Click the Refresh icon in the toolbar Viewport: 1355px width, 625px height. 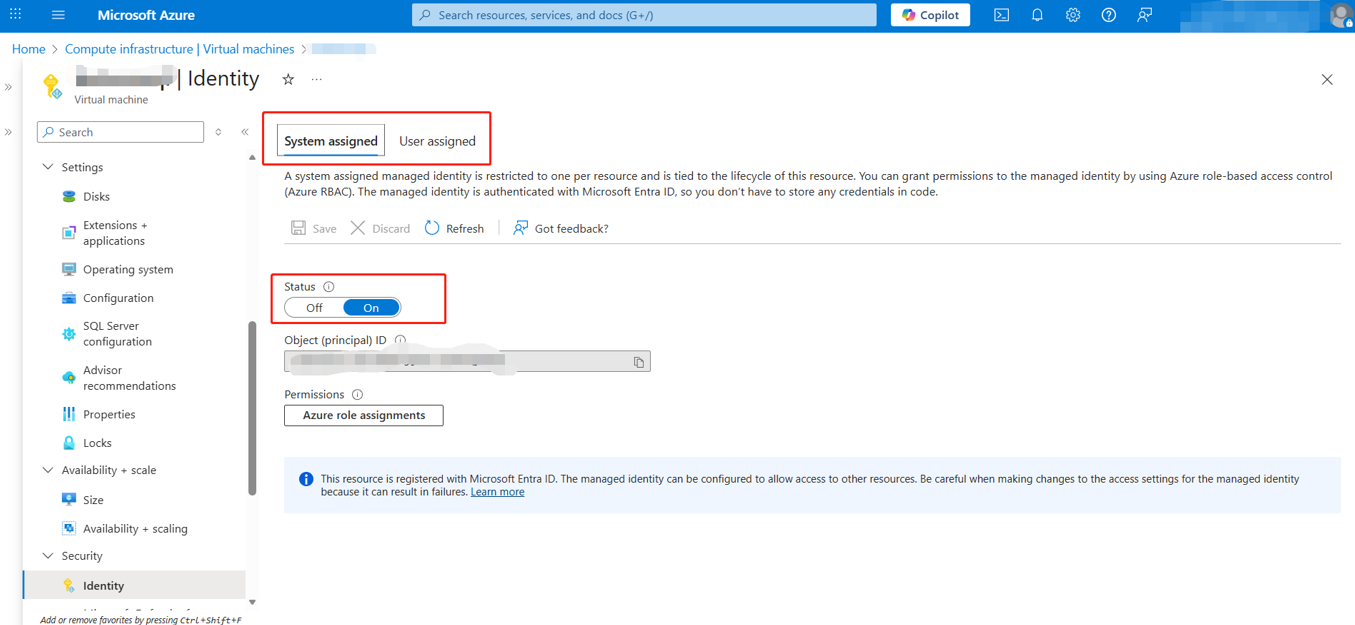coord(432,228)
